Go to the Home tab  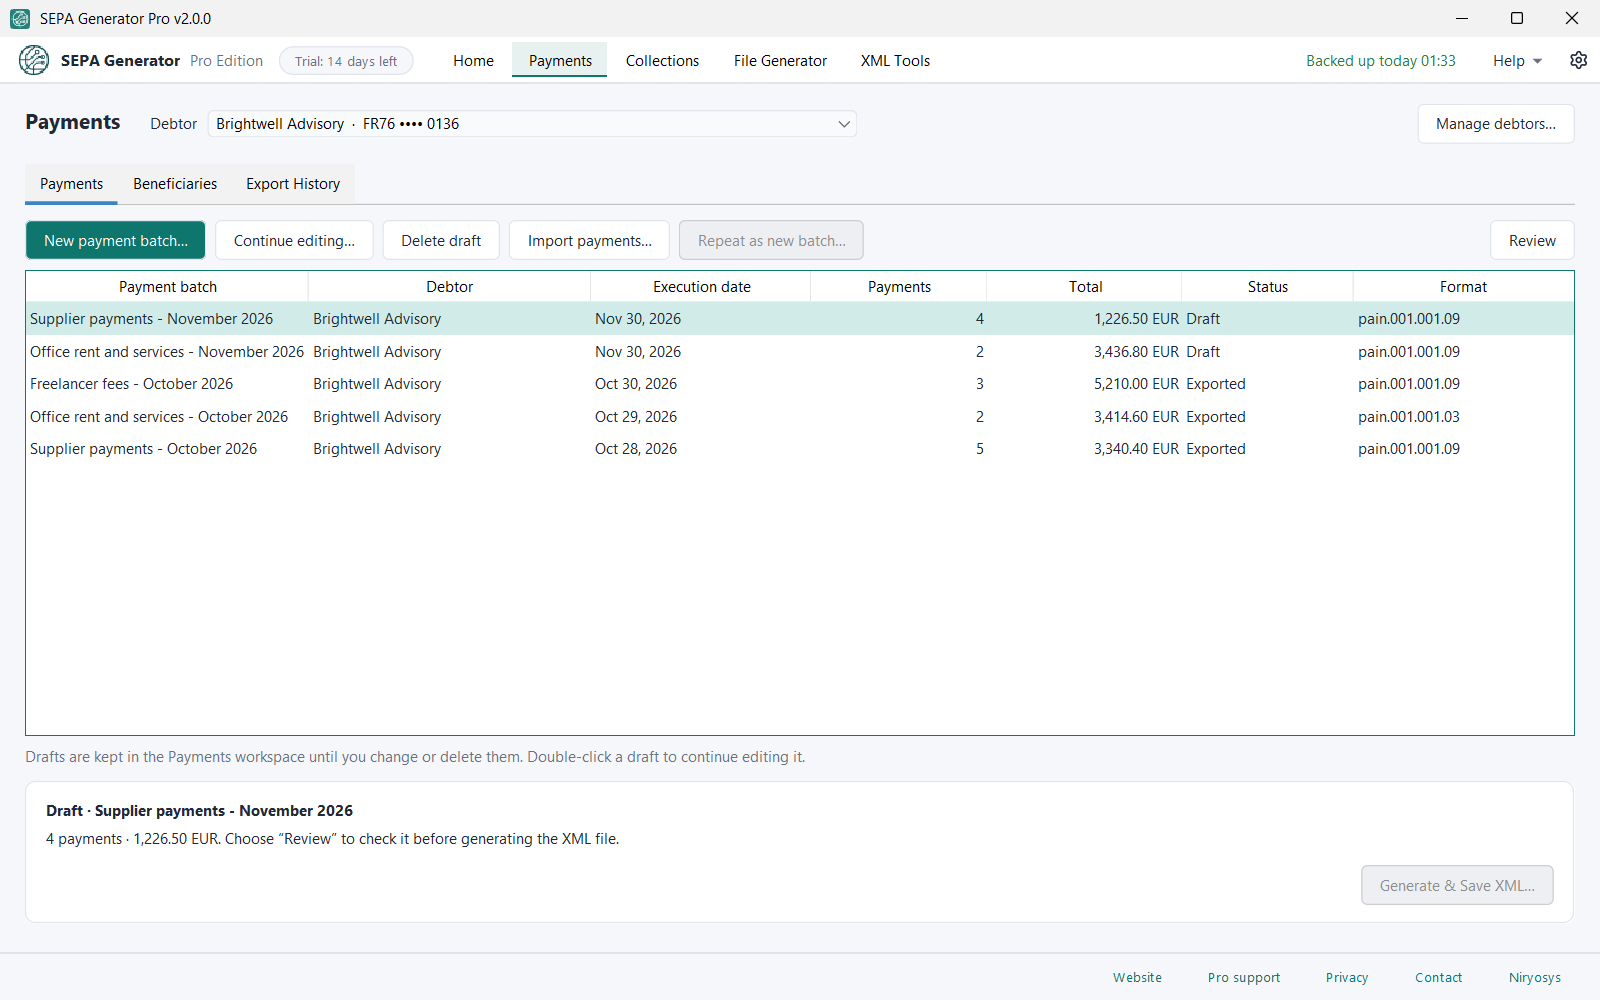(x=473, y=61)
